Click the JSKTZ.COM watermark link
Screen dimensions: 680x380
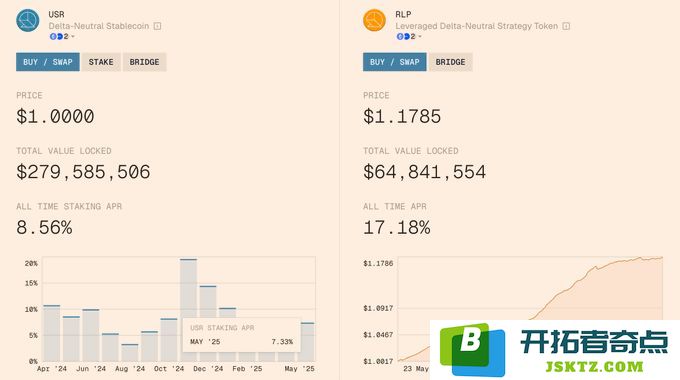point(594,367)
